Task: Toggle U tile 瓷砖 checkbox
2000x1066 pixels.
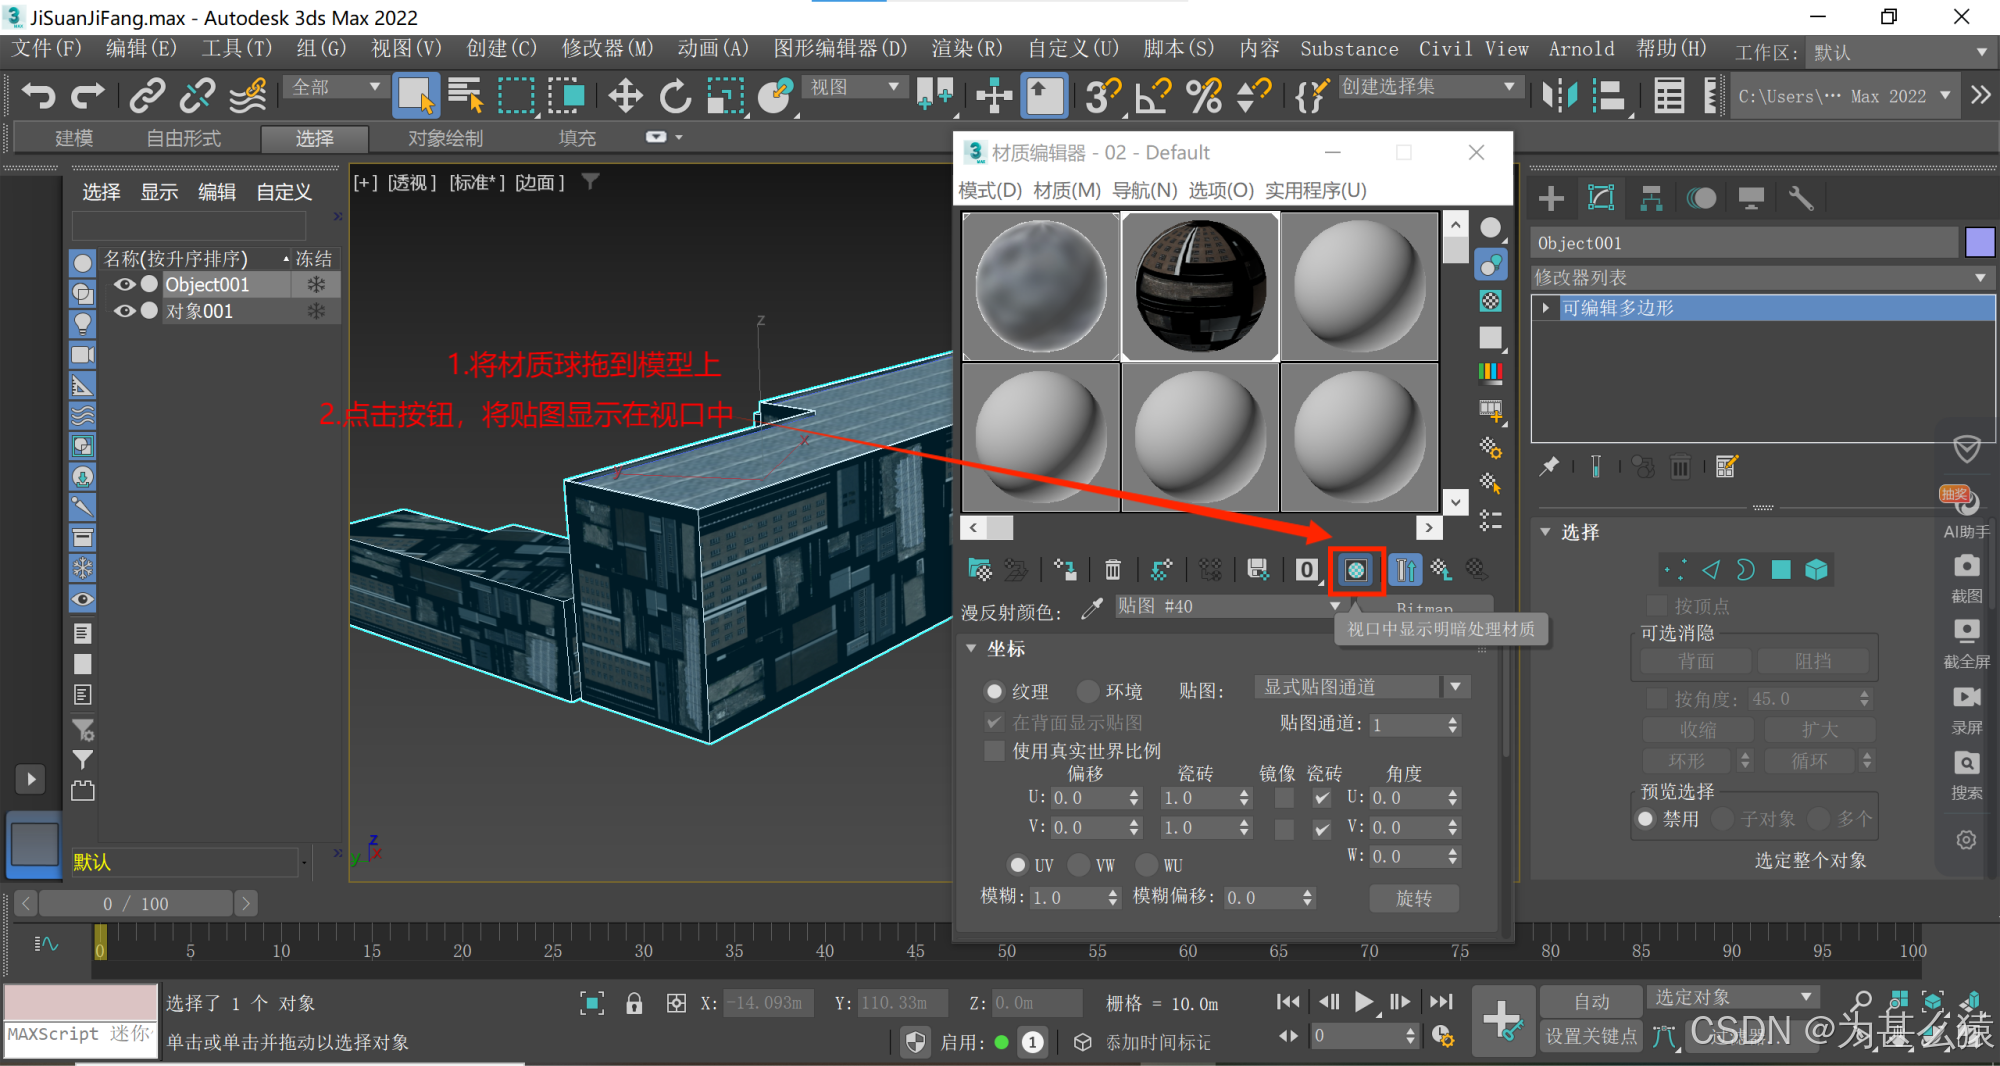Action: [1322, 798]
